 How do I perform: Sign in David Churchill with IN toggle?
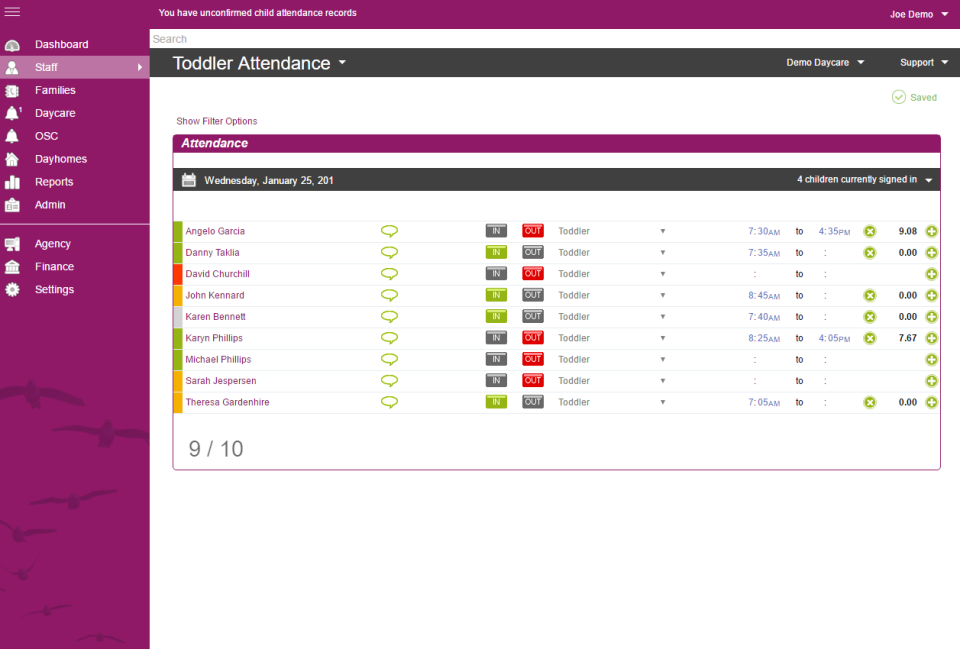[496, 274]
